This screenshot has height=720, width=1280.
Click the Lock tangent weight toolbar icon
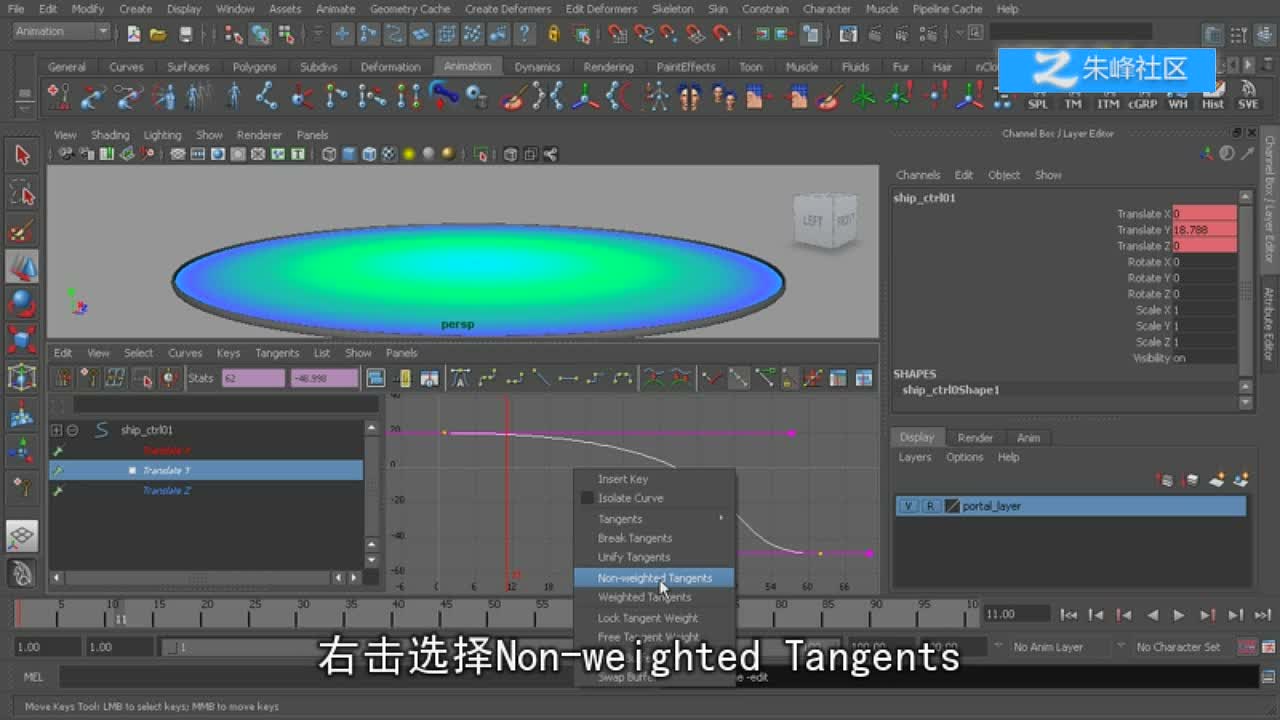coord(790,378)
